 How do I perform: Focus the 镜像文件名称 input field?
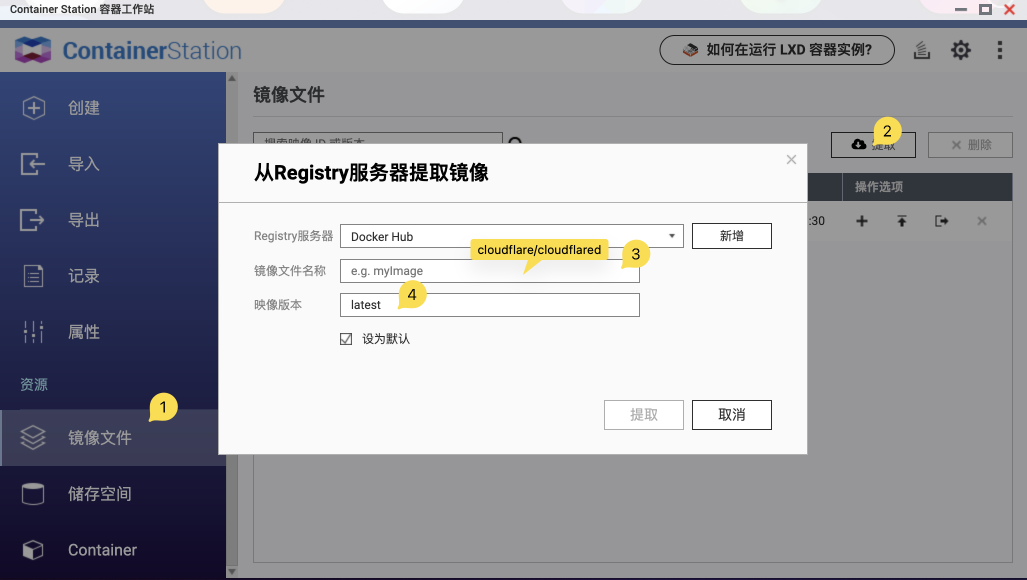(x=490, y=270)
